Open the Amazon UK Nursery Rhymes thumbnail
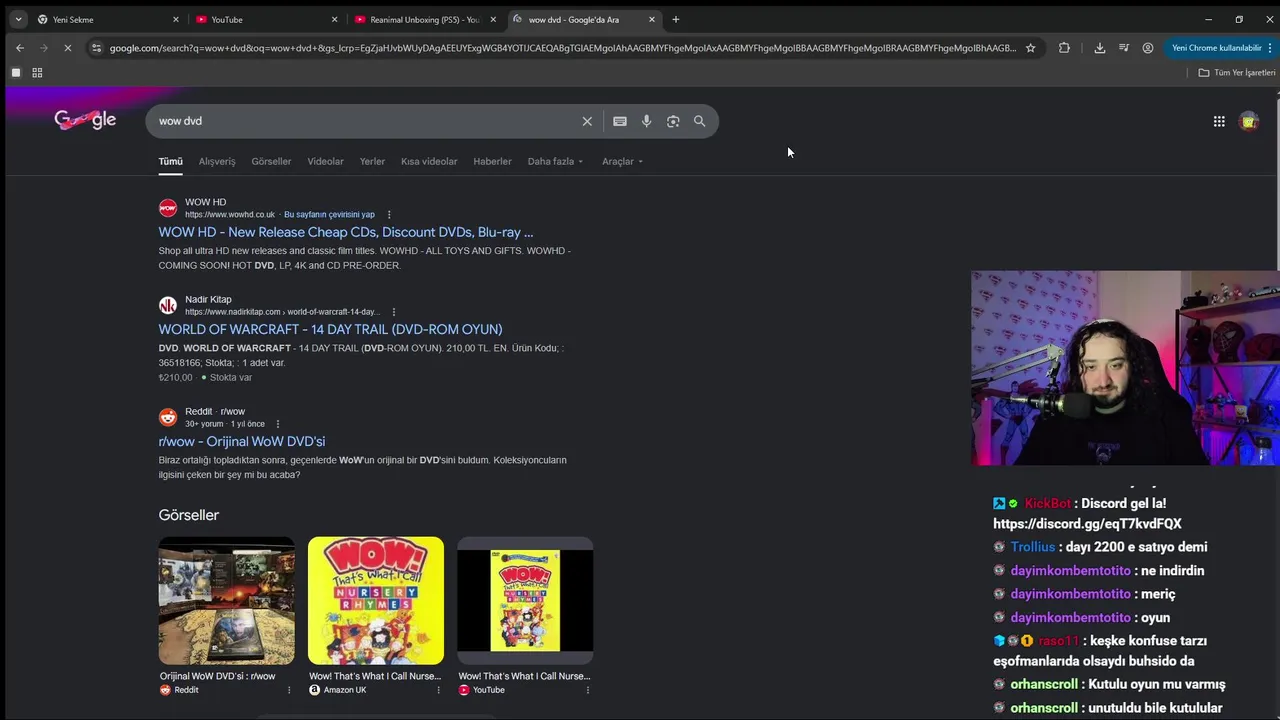 pos(376,600)
